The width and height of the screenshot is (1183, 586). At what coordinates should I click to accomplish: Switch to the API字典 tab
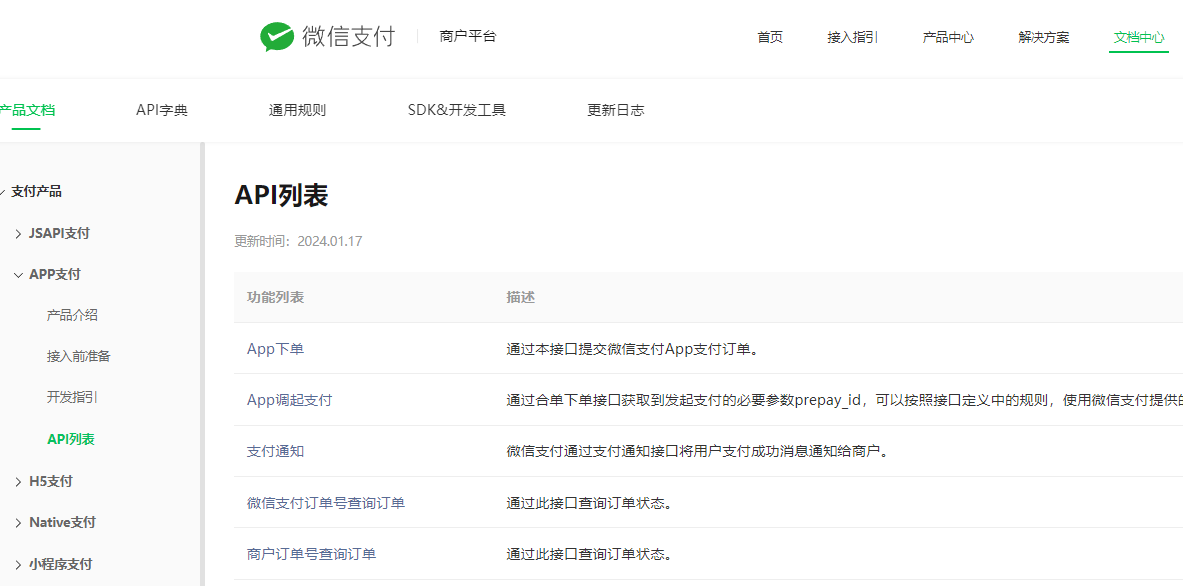coord(161,110)
